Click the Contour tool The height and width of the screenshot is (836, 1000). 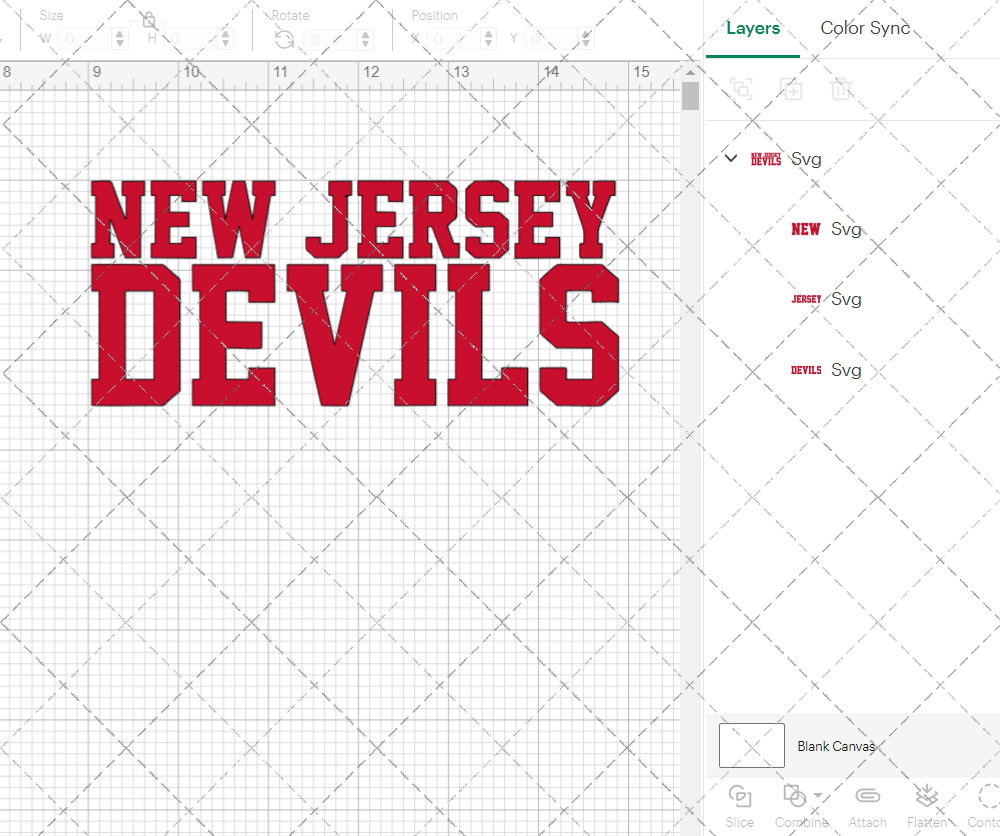(x=985, y=807)
